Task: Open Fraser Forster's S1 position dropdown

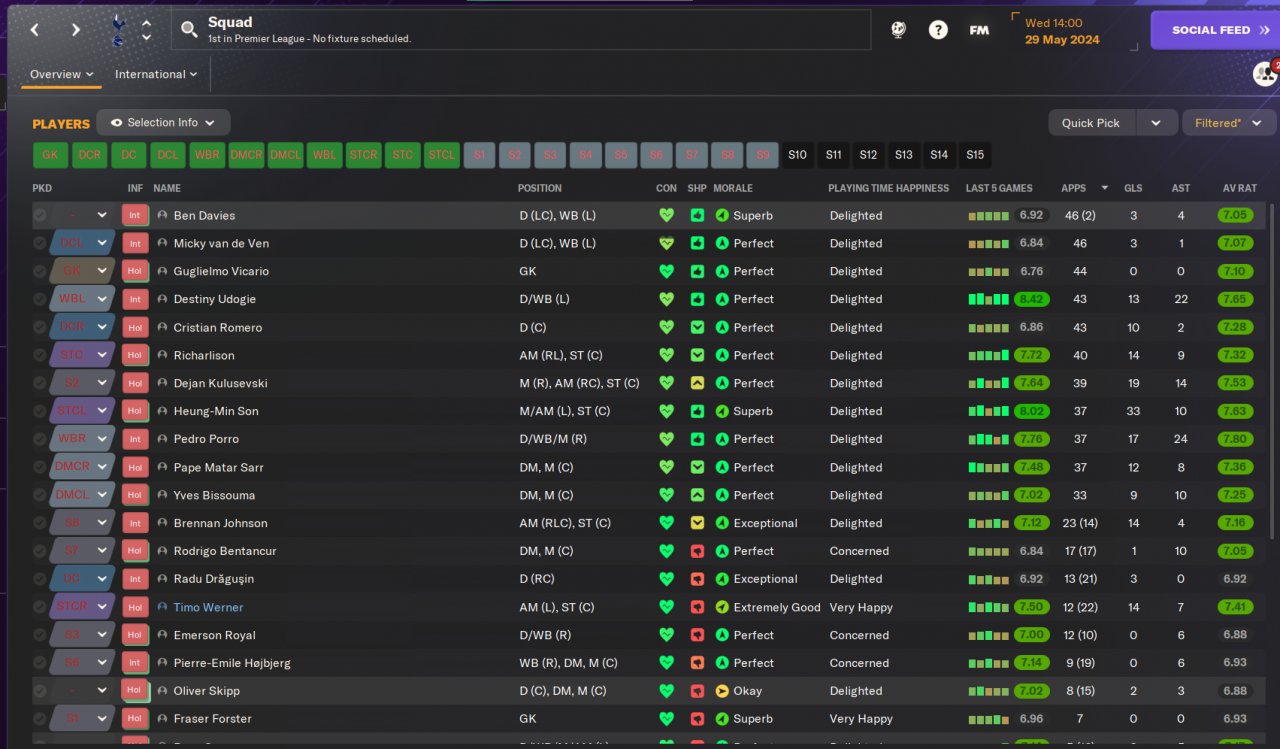Action: point(82,719)
